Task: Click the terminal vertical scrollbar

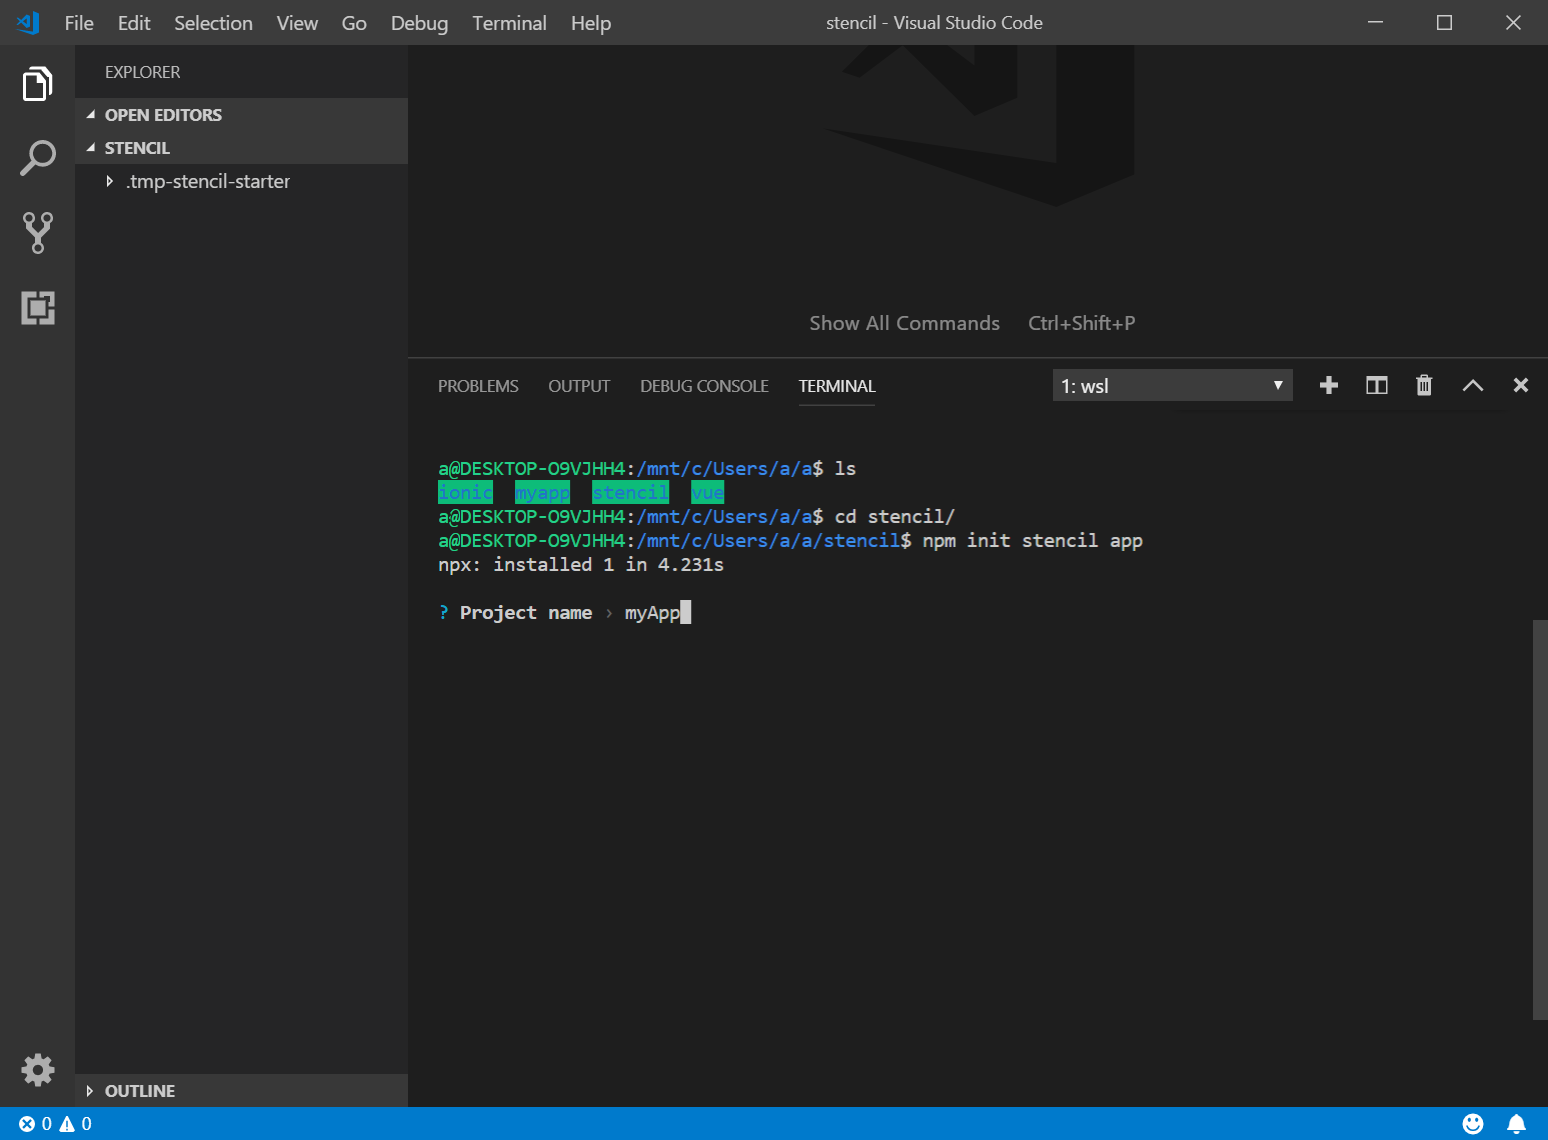Action: click(1539, 820)
